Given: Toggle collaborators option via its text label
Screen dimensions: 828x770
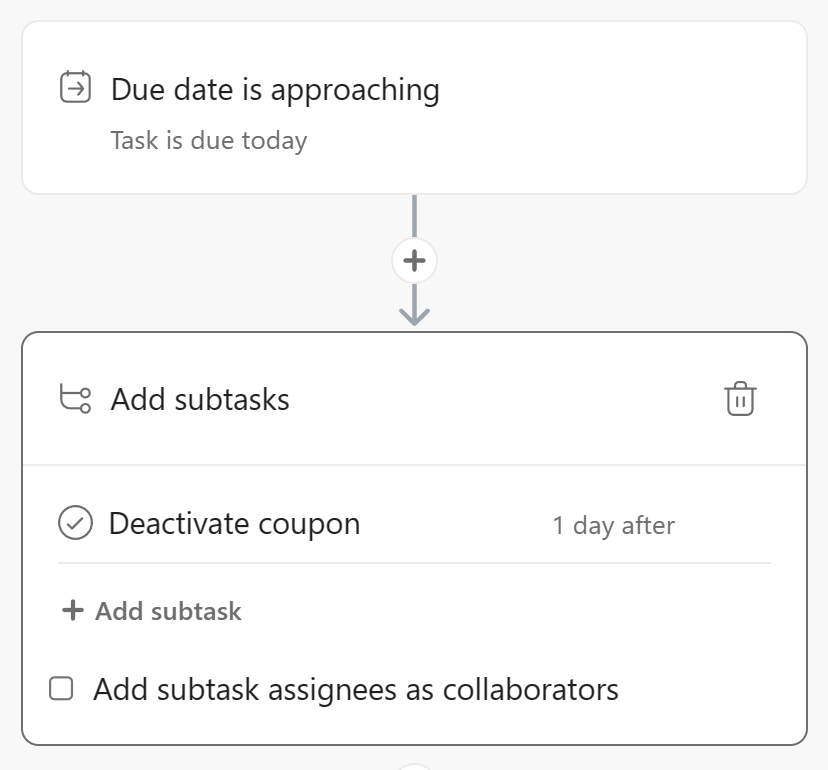Looking at the screenshot, I should click(x=356, y=690).
